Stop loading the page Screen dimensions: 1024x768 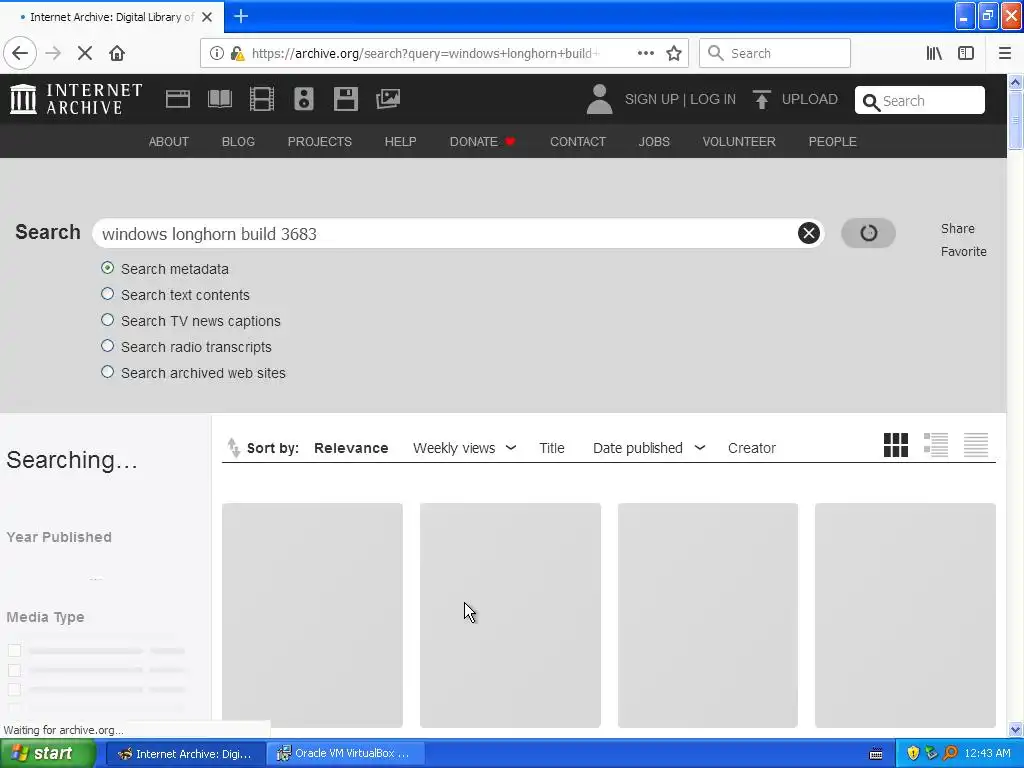[x=85, y=53]
